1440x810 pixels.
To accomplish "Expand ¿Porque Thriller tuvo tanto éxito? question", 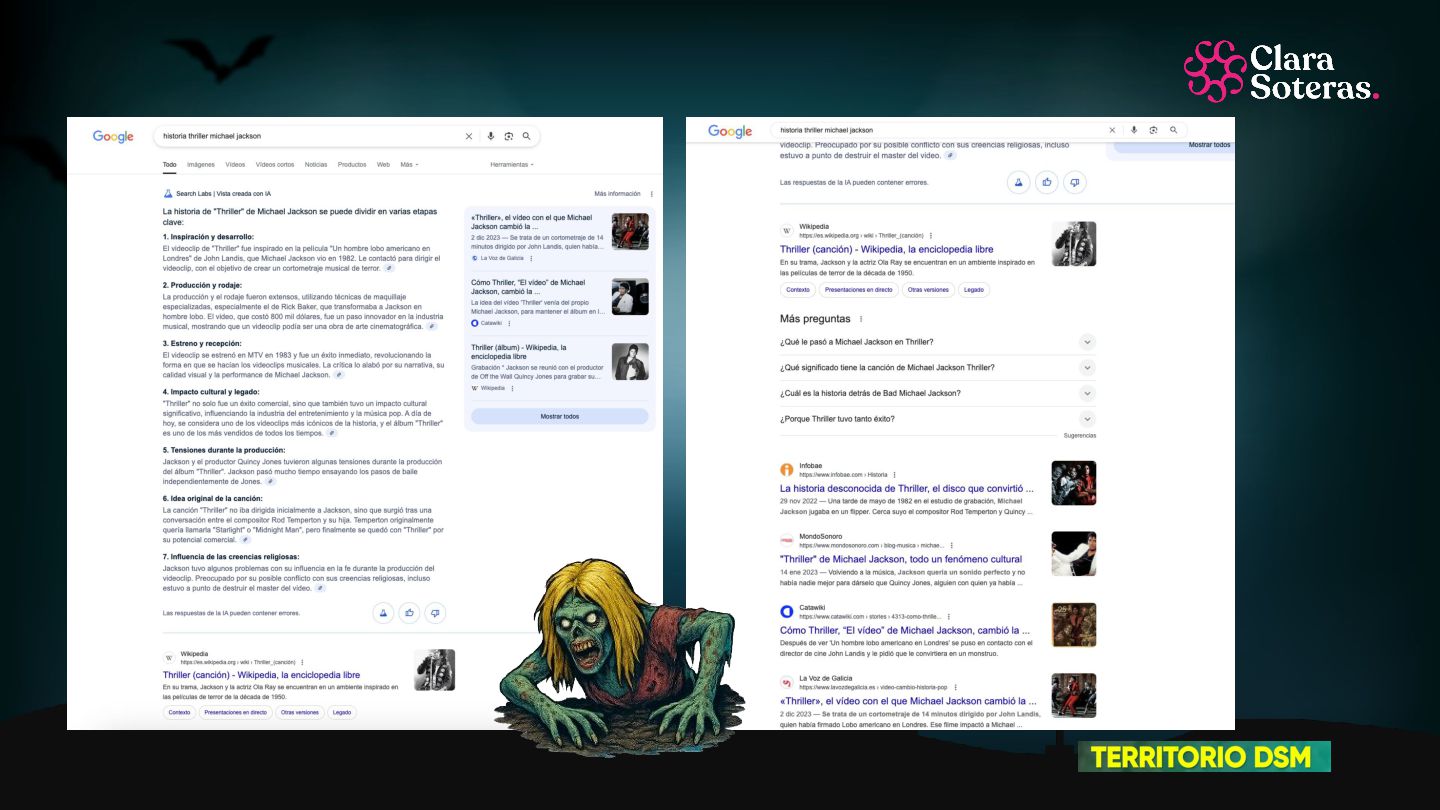I will [938, 419].
